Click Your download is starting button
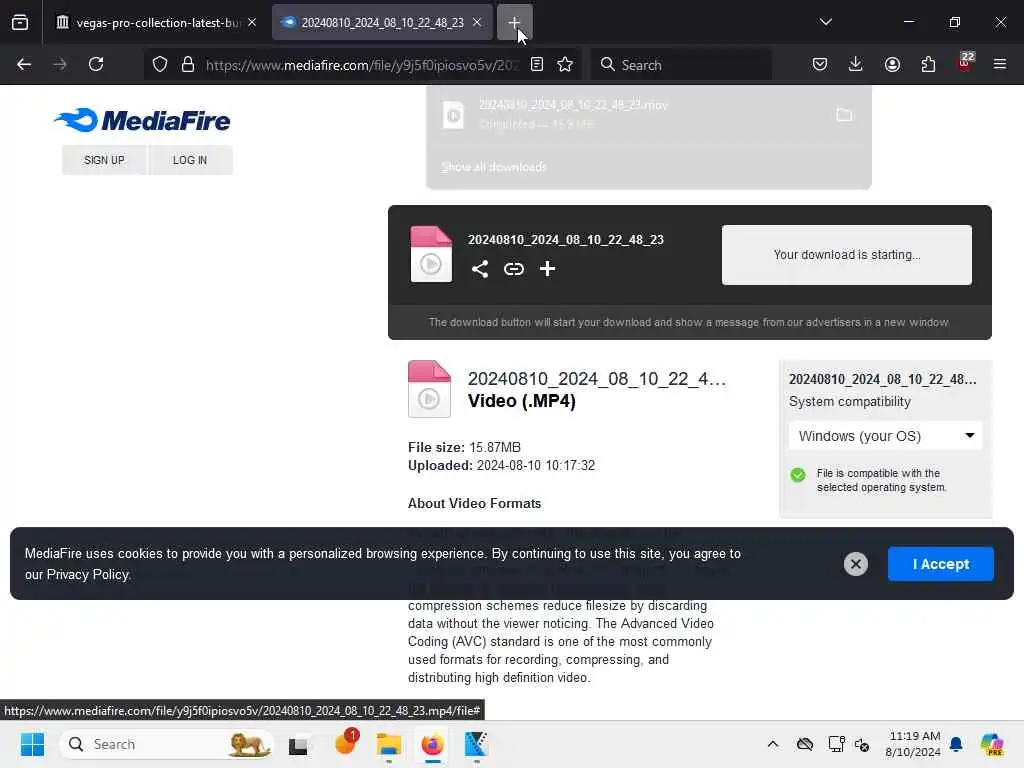 tap(846, 255)
